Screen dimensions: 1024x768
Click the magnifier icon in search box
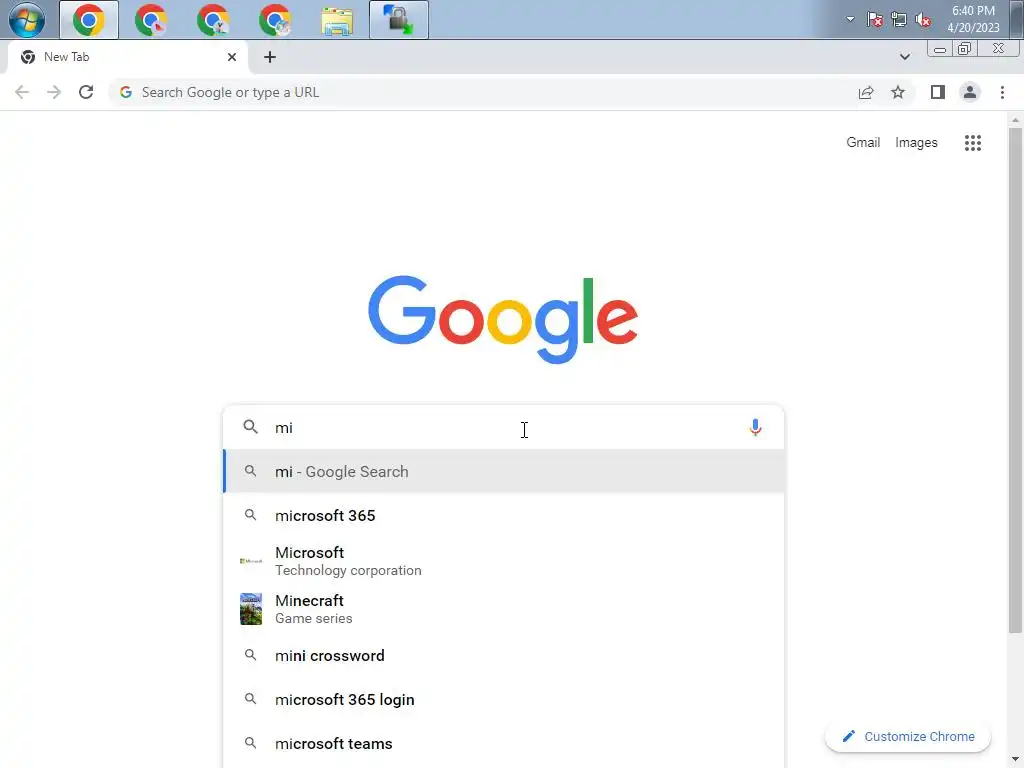(x=251, y=427)
